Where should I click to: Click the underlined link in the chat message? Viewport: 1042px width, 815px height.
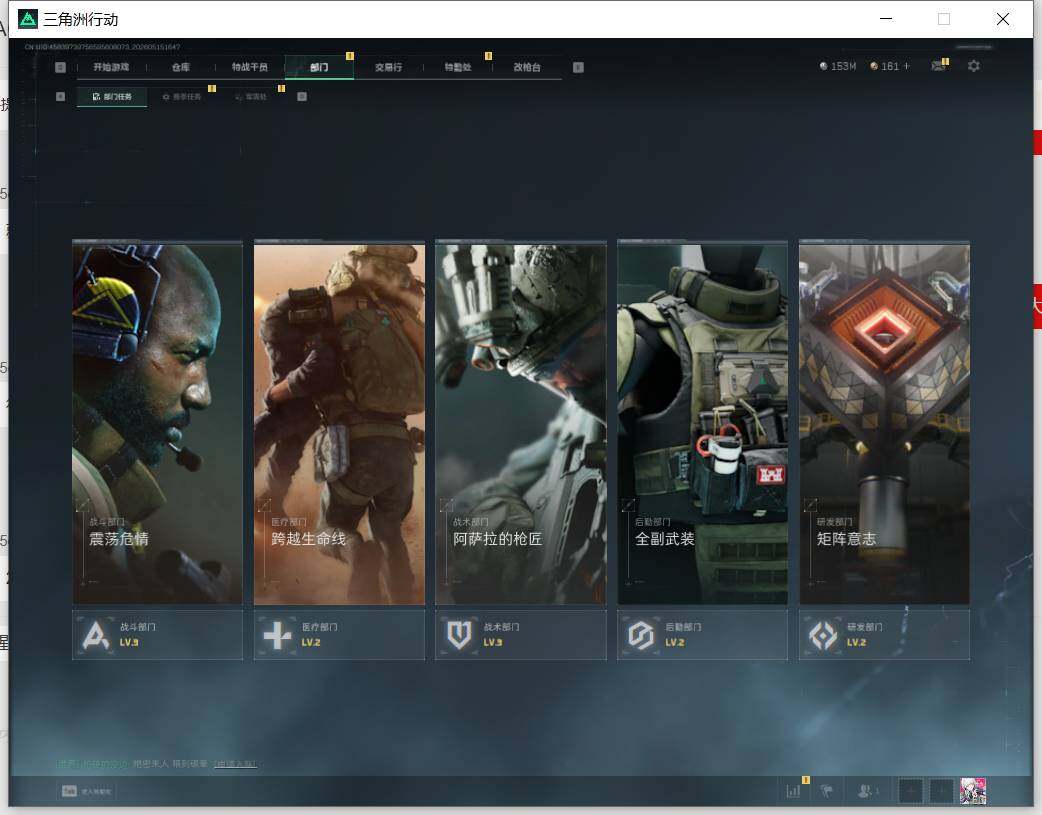pyautogui.click(x=235, y=764)
